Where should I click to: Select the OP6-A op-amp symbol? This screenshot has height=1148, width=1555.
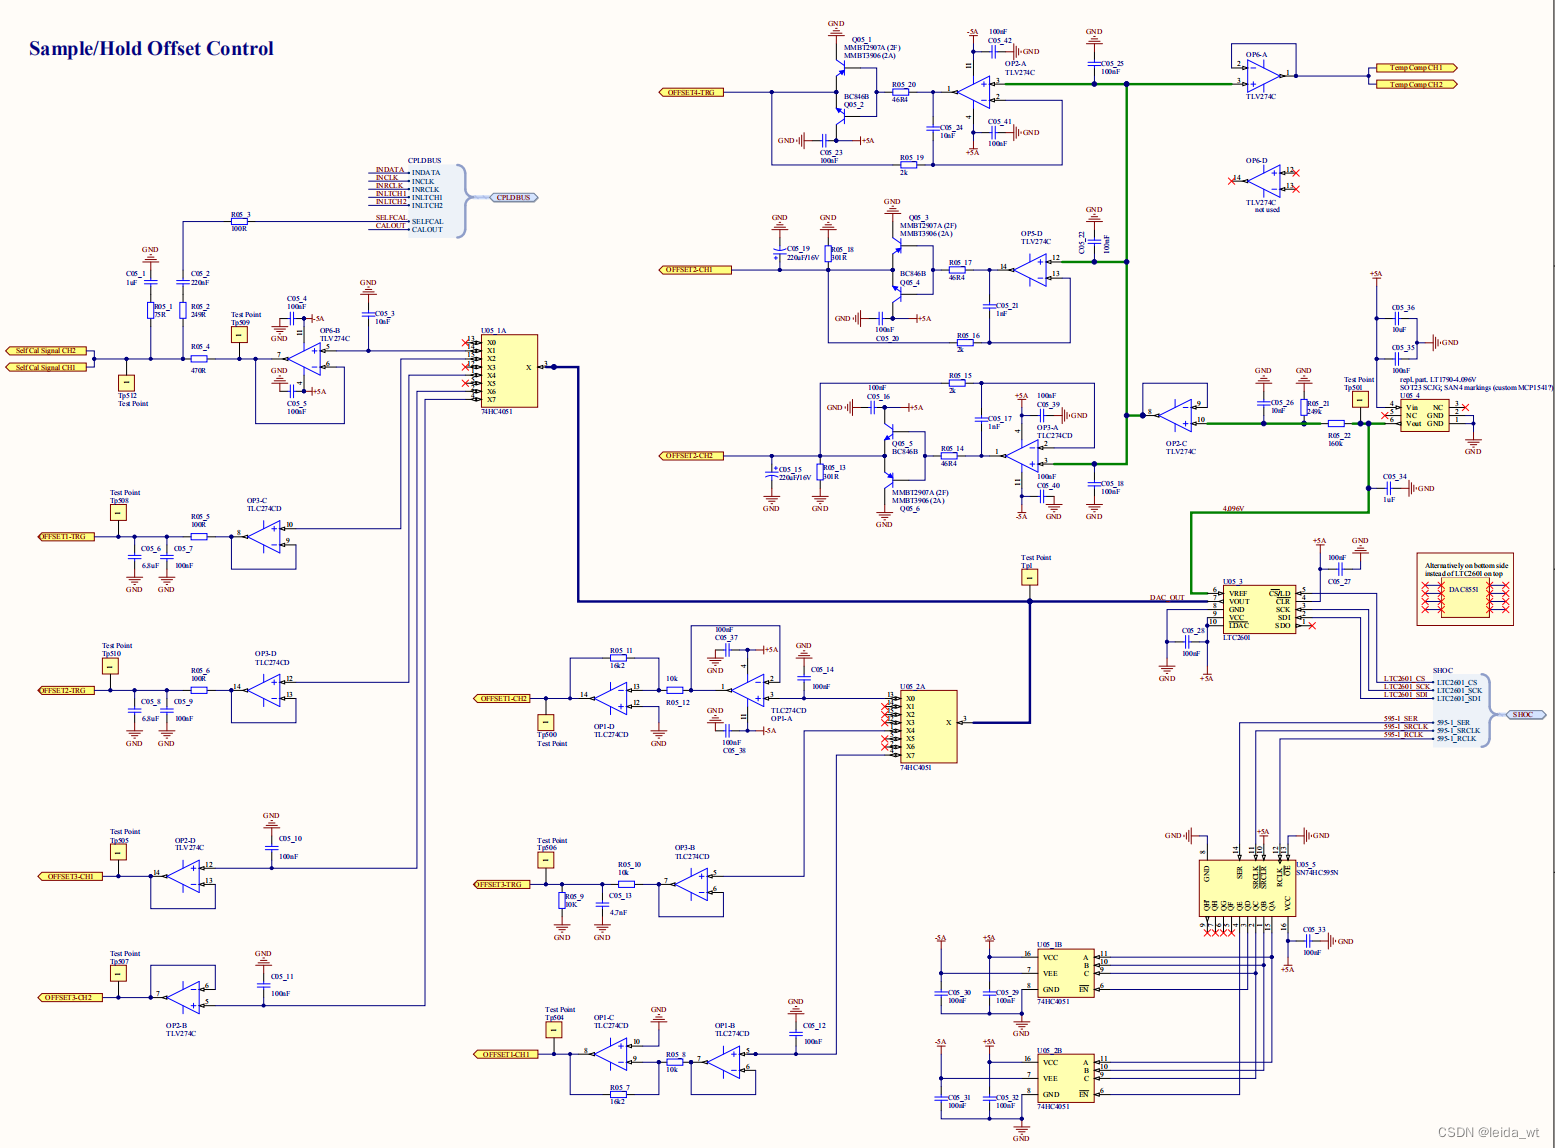(1264, 75)
